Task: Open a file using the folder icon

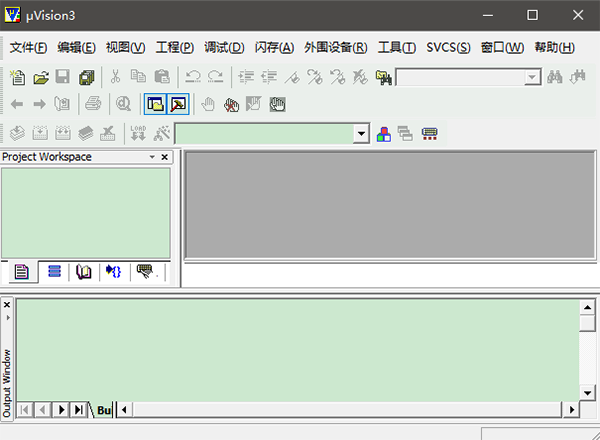Action: pos(41,77)
